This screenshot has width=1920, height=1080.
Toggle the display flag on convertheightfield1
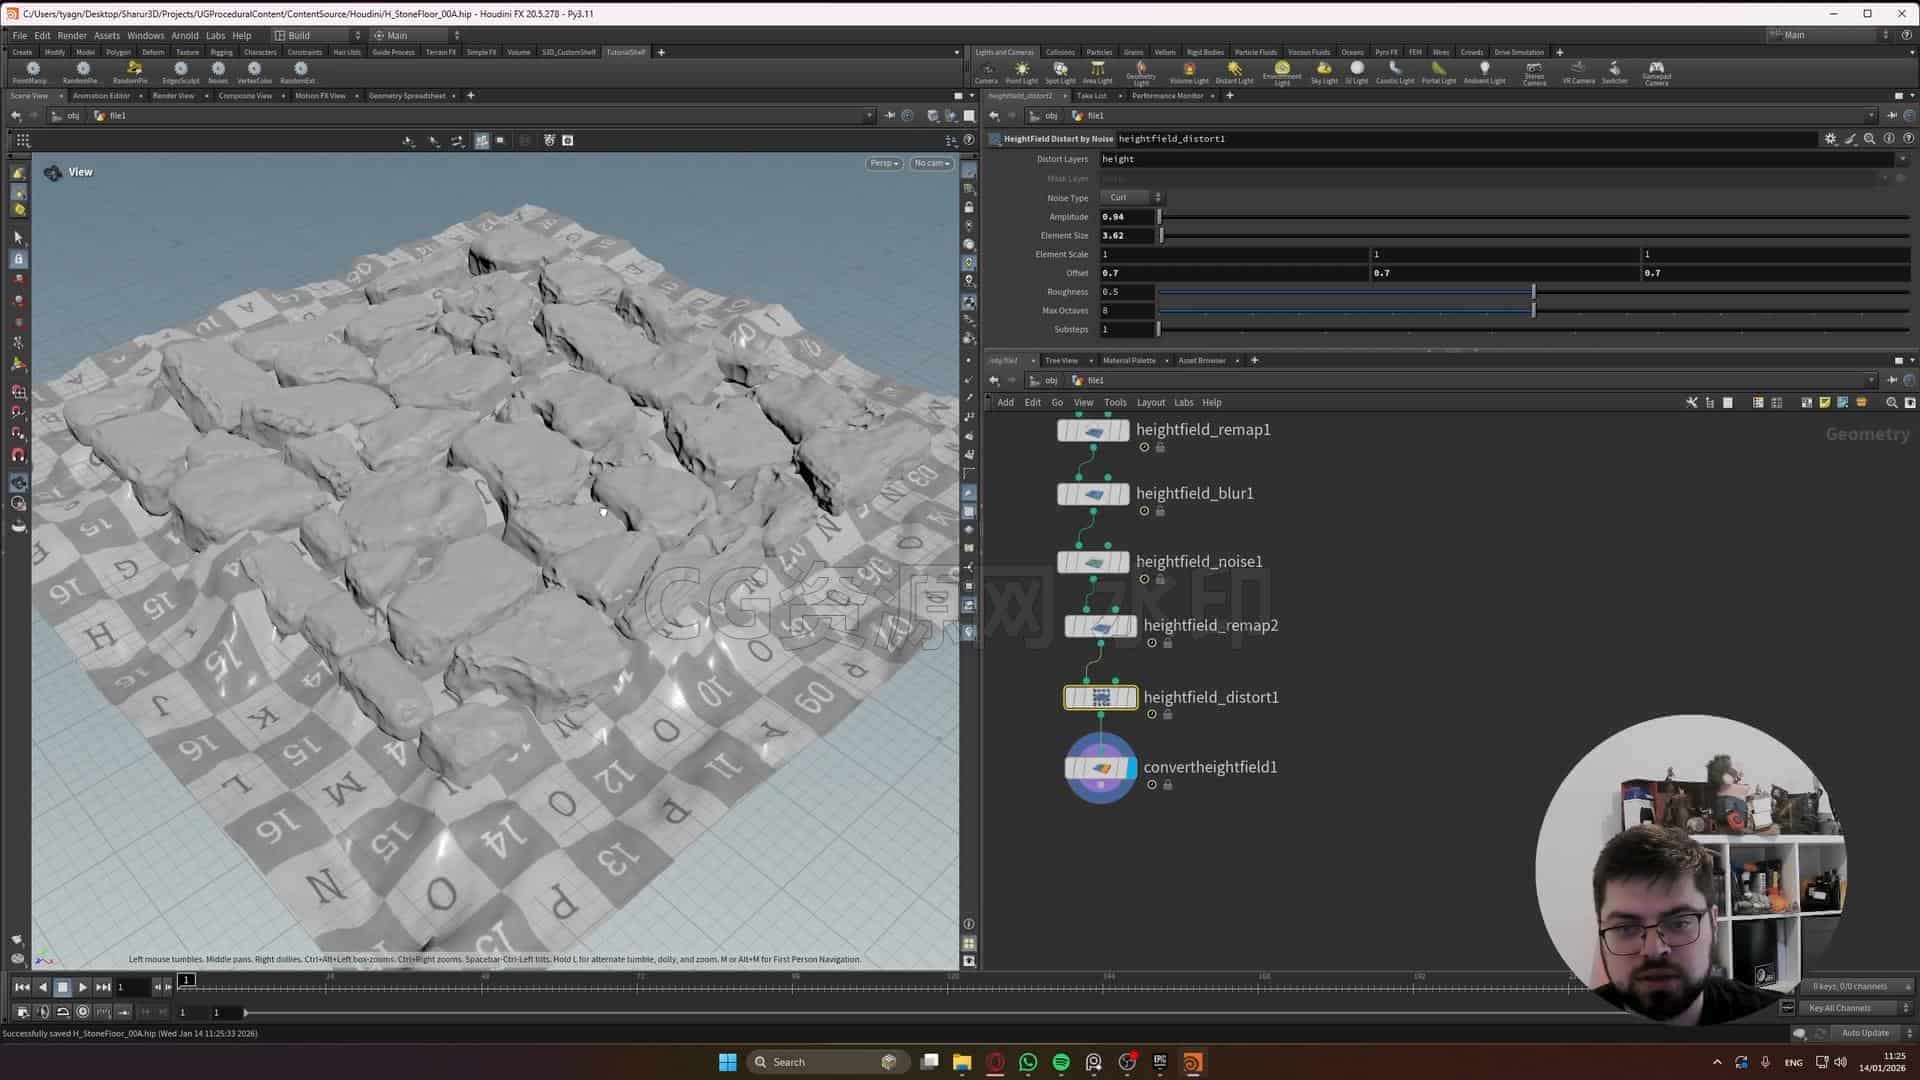coord(1131,768)
